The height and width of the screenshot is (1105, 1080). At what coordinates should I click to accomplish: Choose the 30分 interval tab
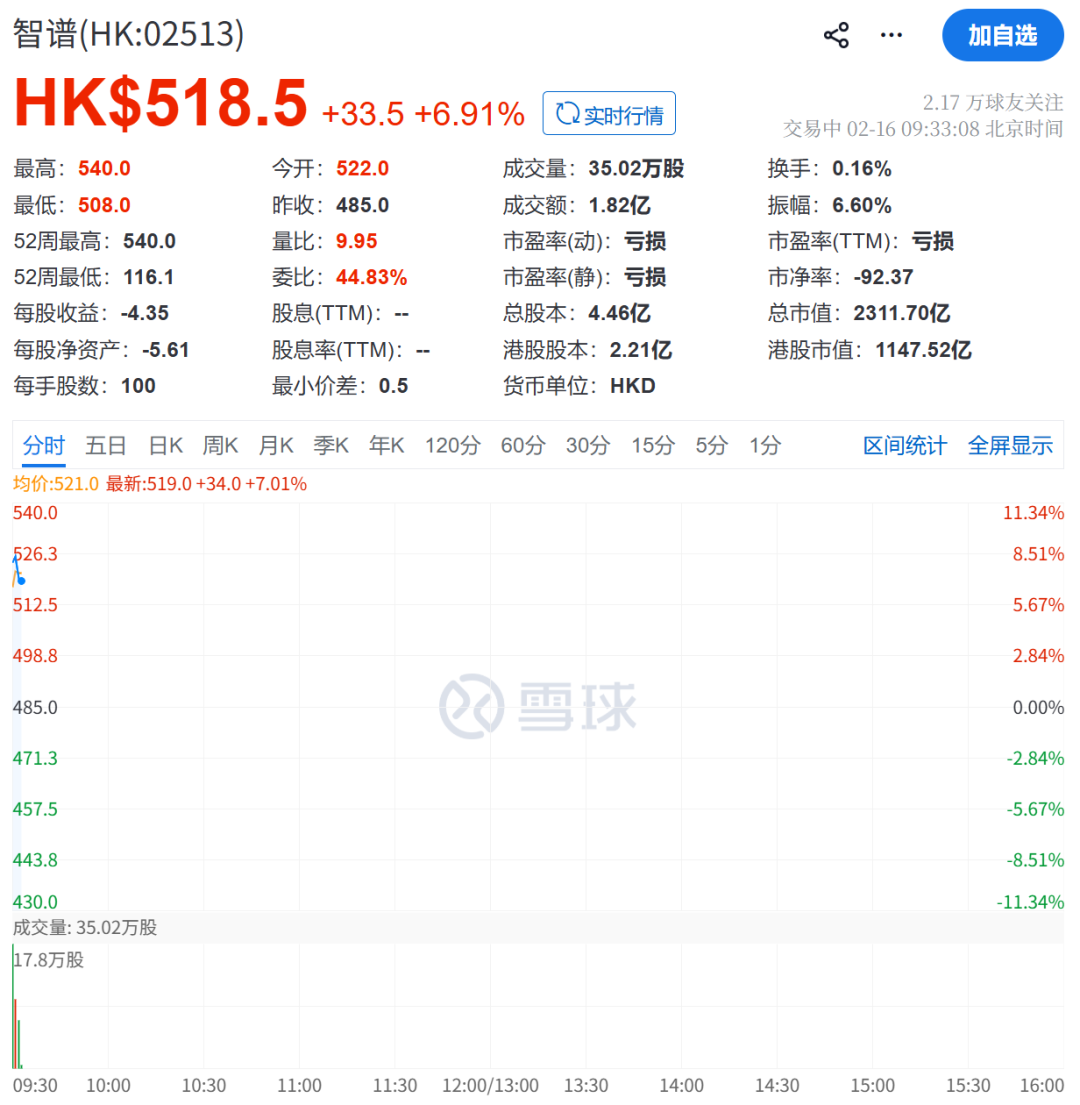588,446
